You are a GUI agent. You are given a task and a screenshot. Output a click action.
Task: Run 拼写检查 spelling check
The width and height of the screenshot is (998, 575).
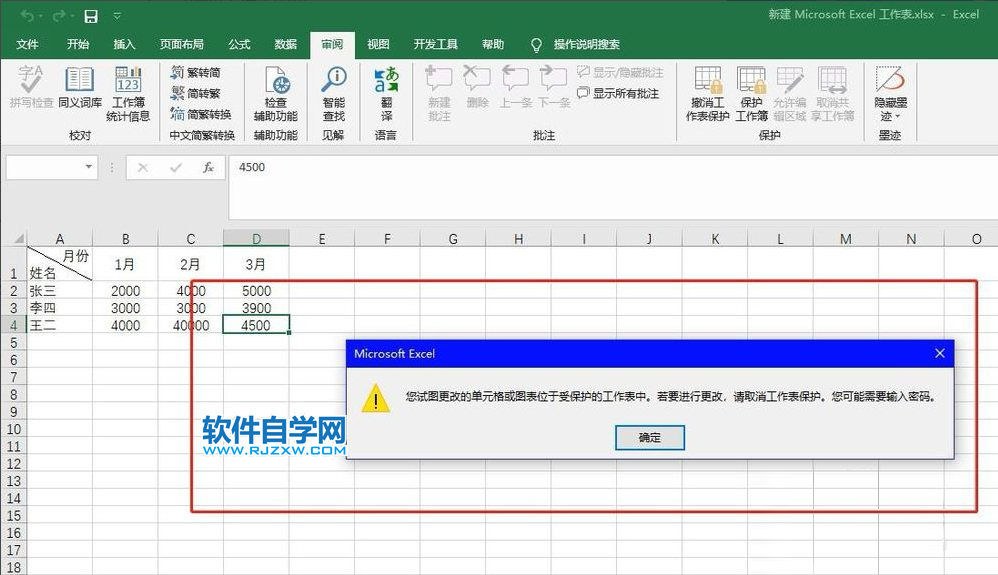coord(31,87)
